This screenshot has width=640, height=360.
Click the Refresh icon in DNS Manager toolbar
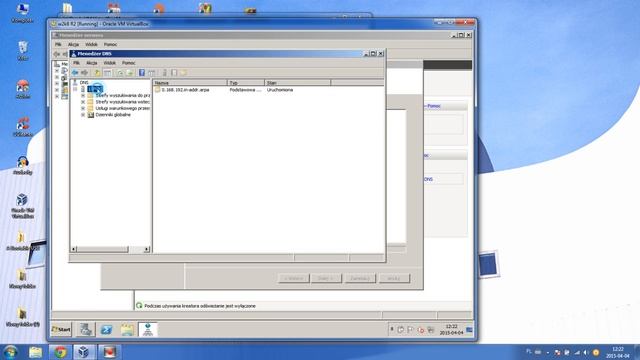[x=120, y=73]
